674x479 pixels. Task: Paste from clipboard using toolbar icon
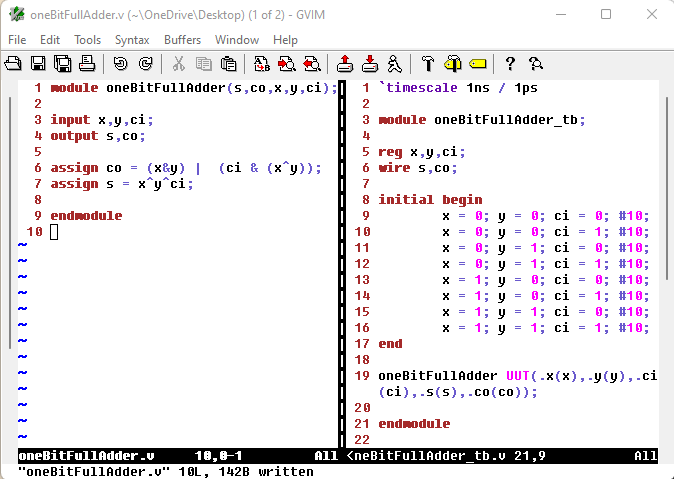click(229, 64)
